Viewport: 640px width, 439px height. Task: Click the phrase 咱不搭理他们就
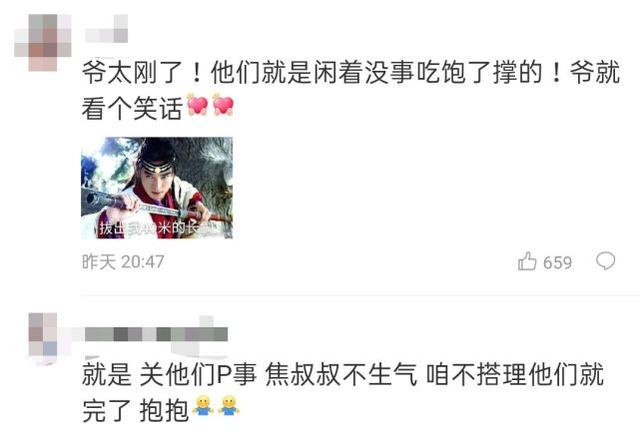coord(515,374)
